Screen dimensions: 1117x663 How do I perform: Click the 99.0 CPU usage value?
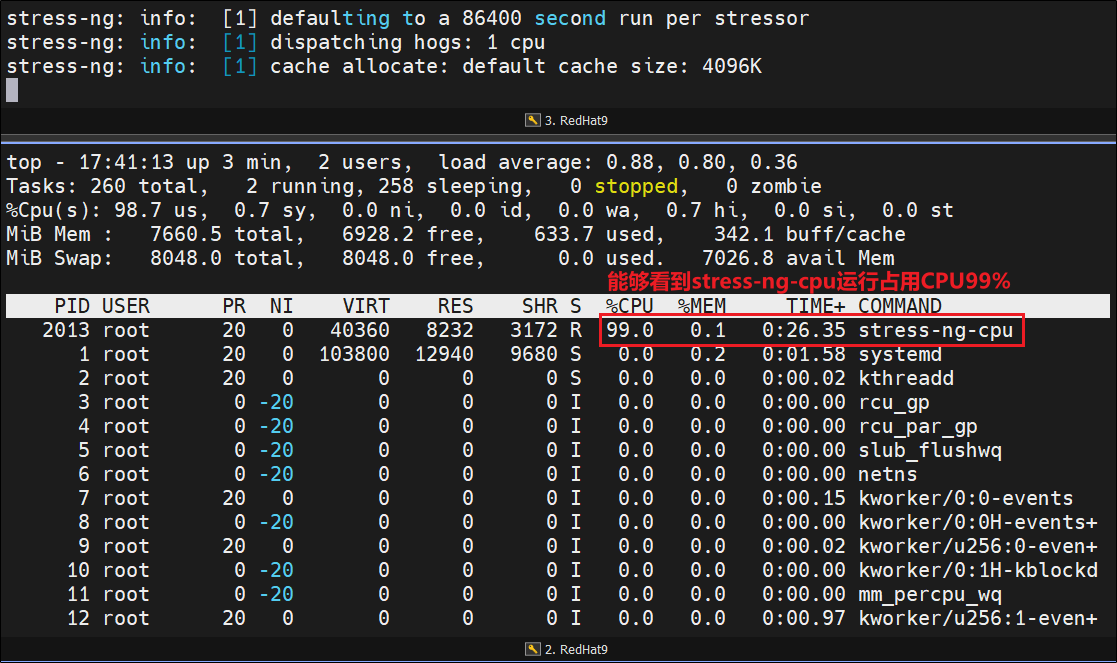tap(630, 330)
